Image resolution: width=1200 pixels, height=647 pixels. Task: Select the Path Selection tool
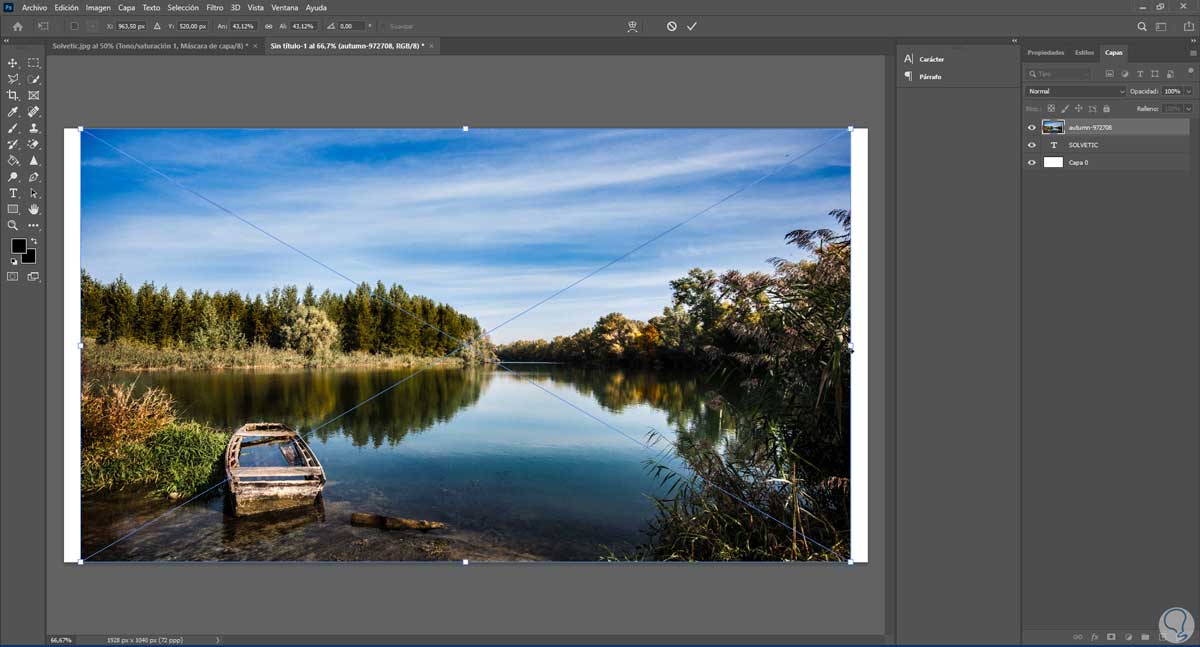34,193
